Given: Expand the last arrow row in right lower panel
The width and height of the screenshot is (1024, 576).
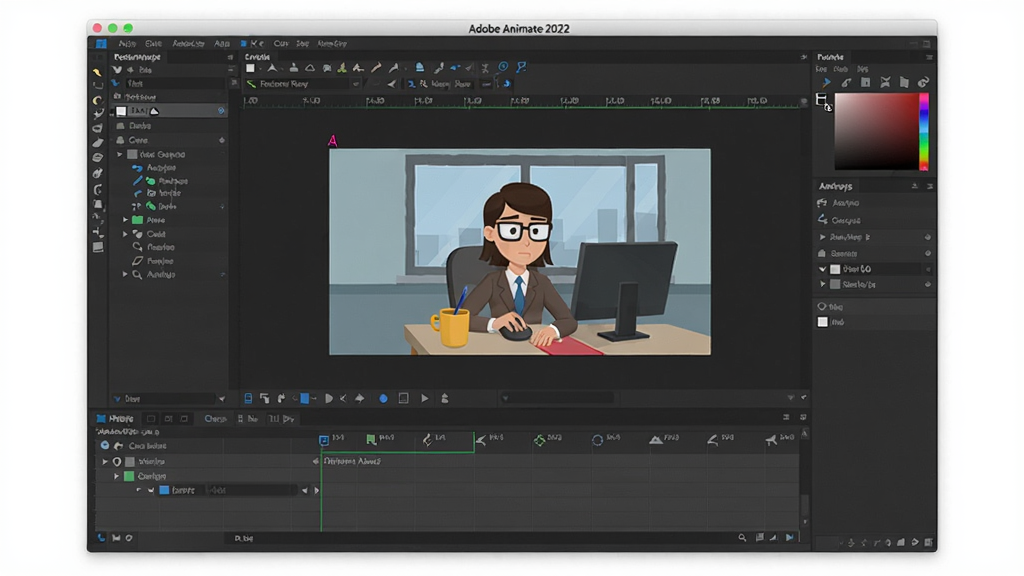Looking at the screenshot, I should click(823, 285).
